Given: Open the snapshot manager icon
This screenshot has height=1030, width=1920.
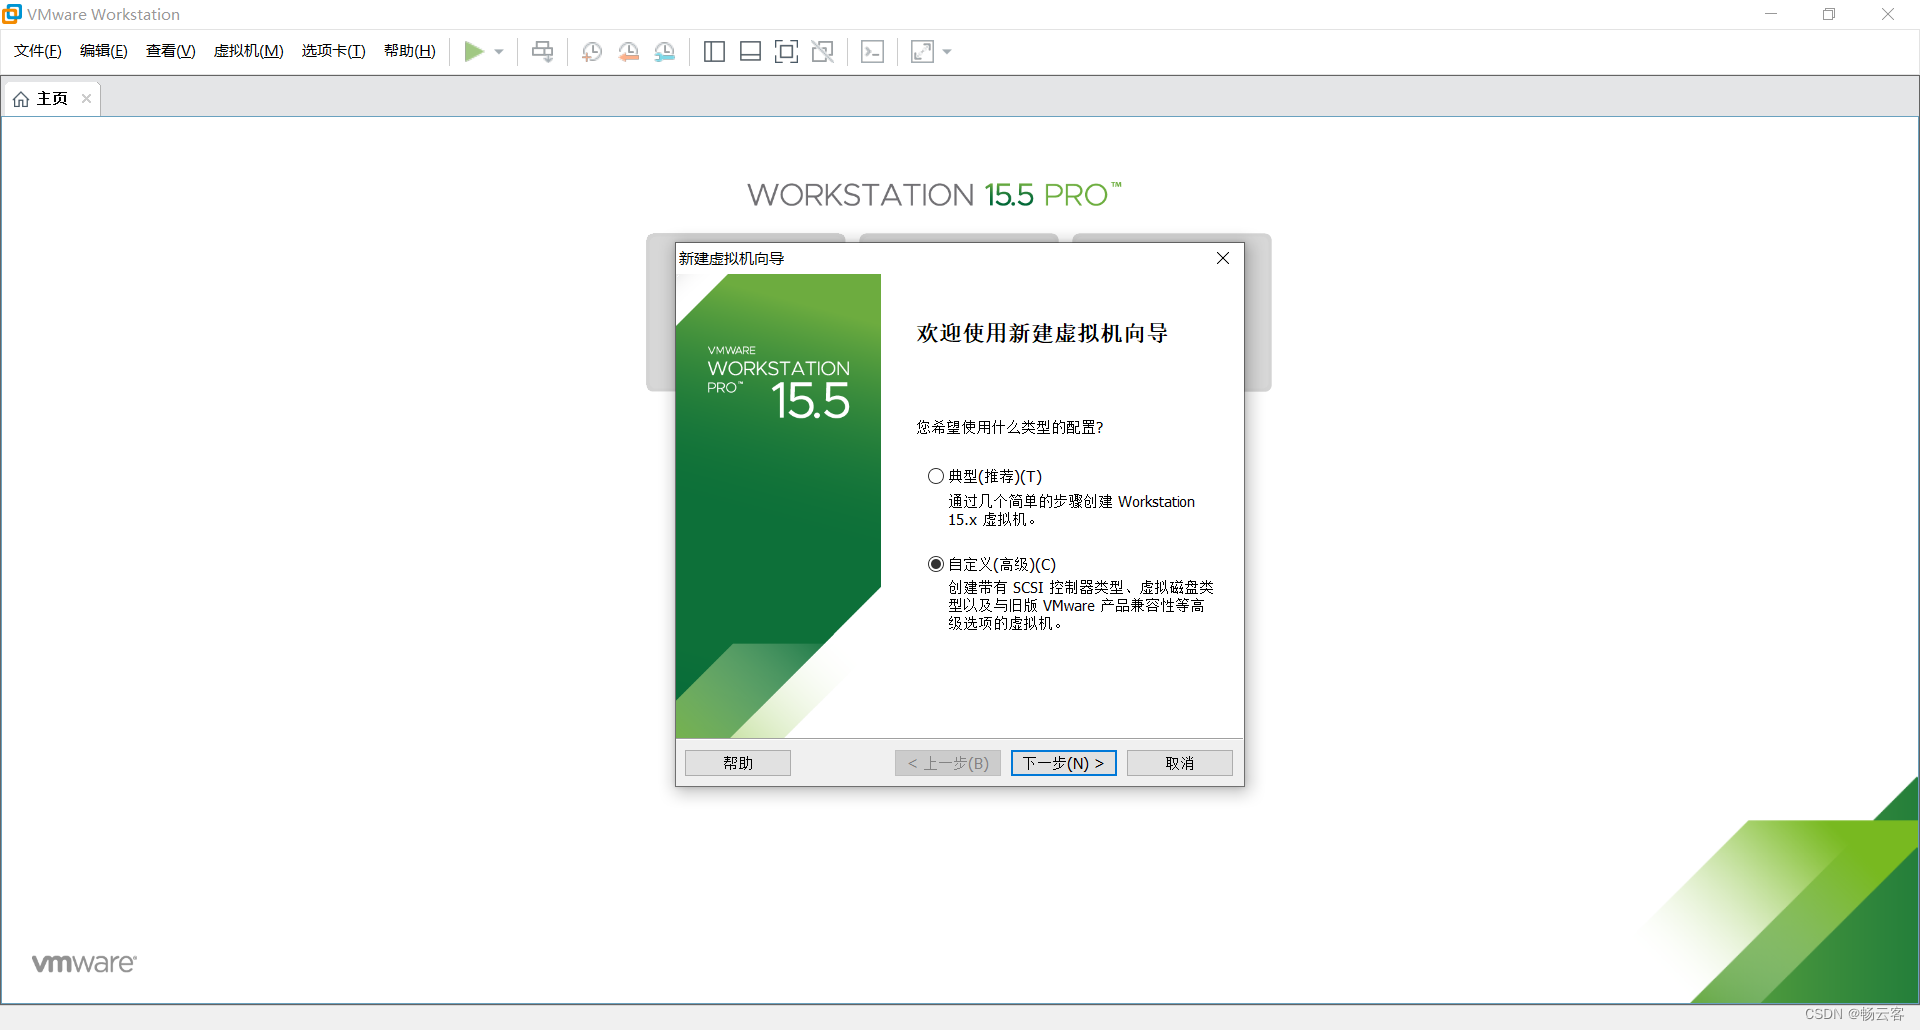Looking at the screenshot, I should [665, 52].
